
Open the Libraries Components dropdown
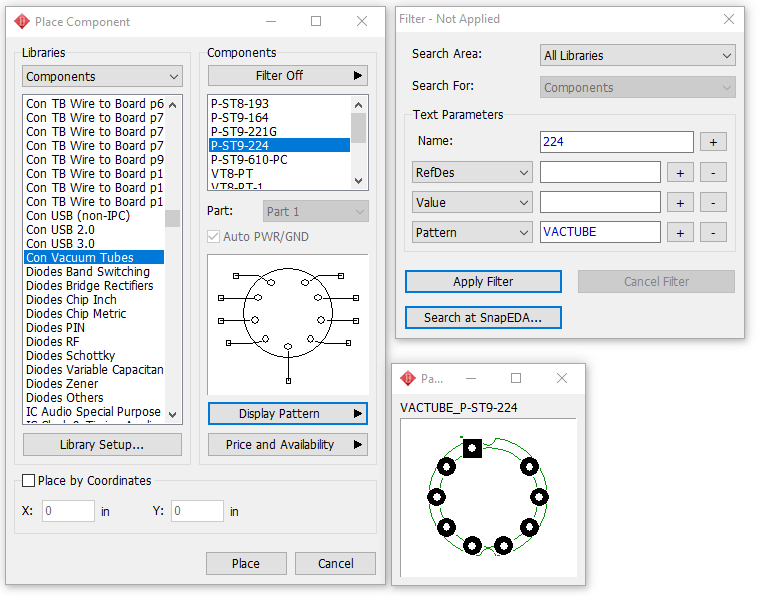tap(102, 77)
